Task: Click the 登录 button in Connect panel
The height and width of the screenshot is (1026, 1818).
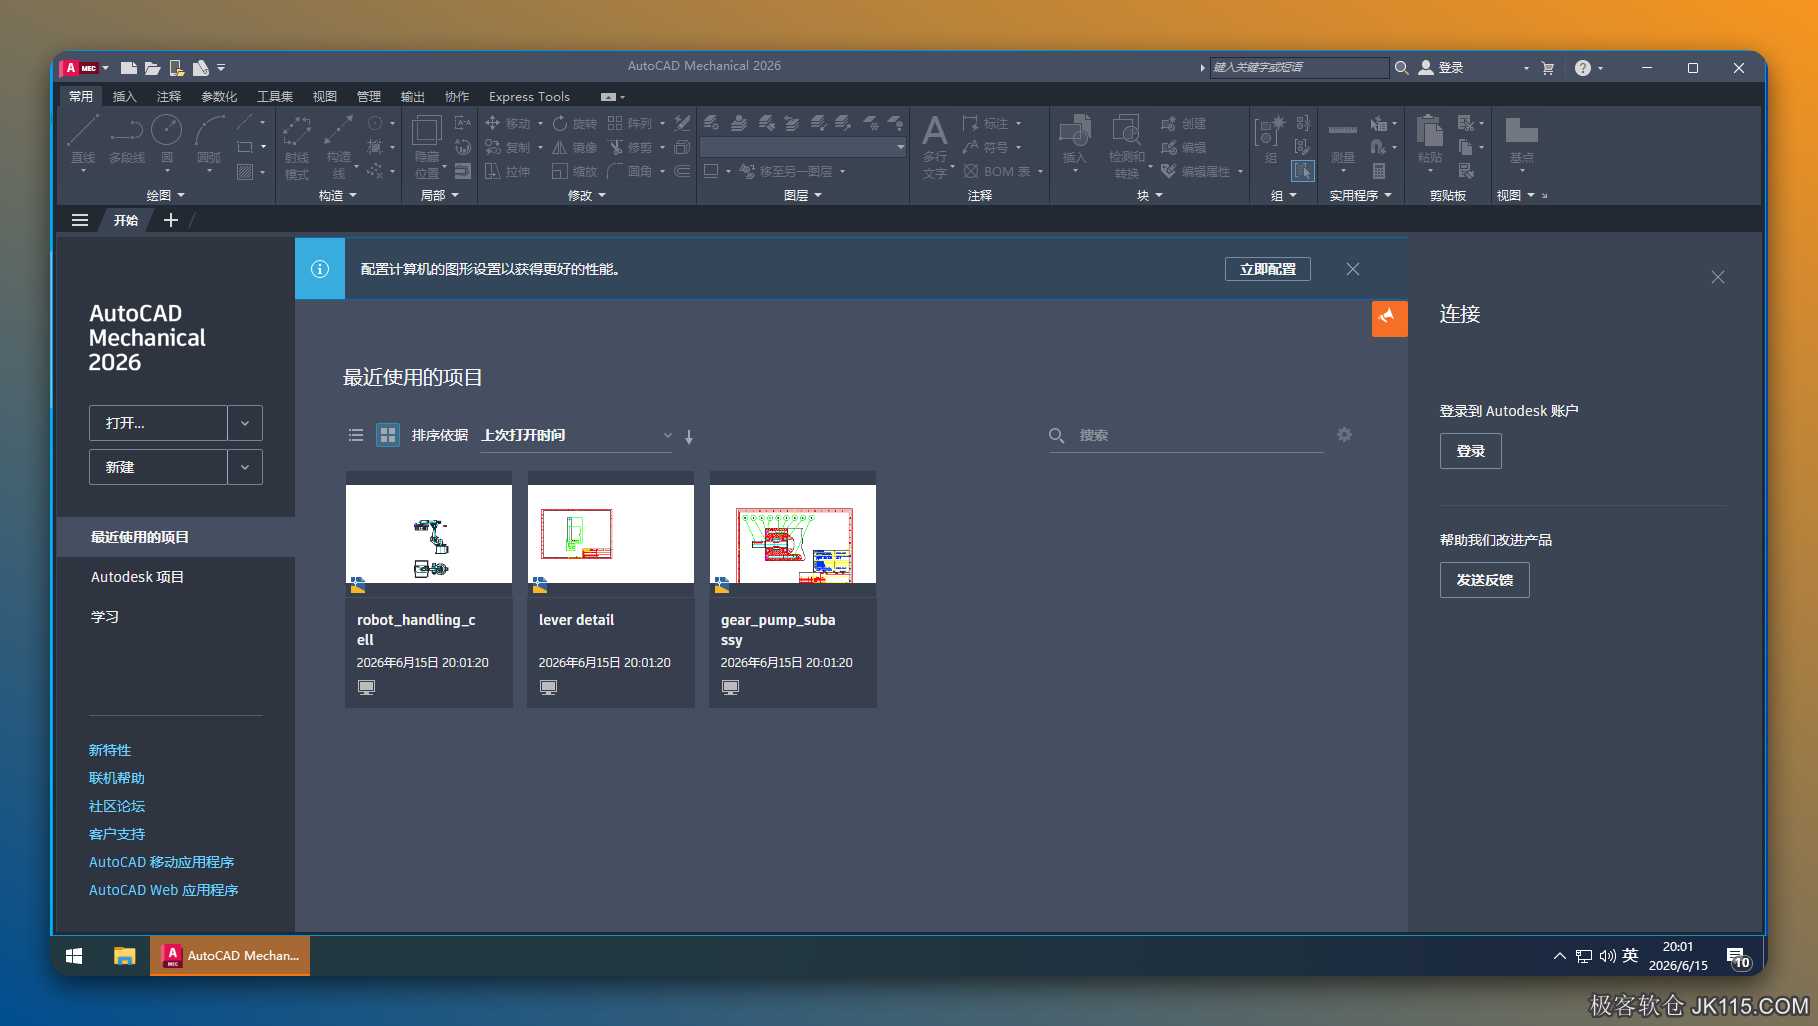Action: (x=1470, y=451)
